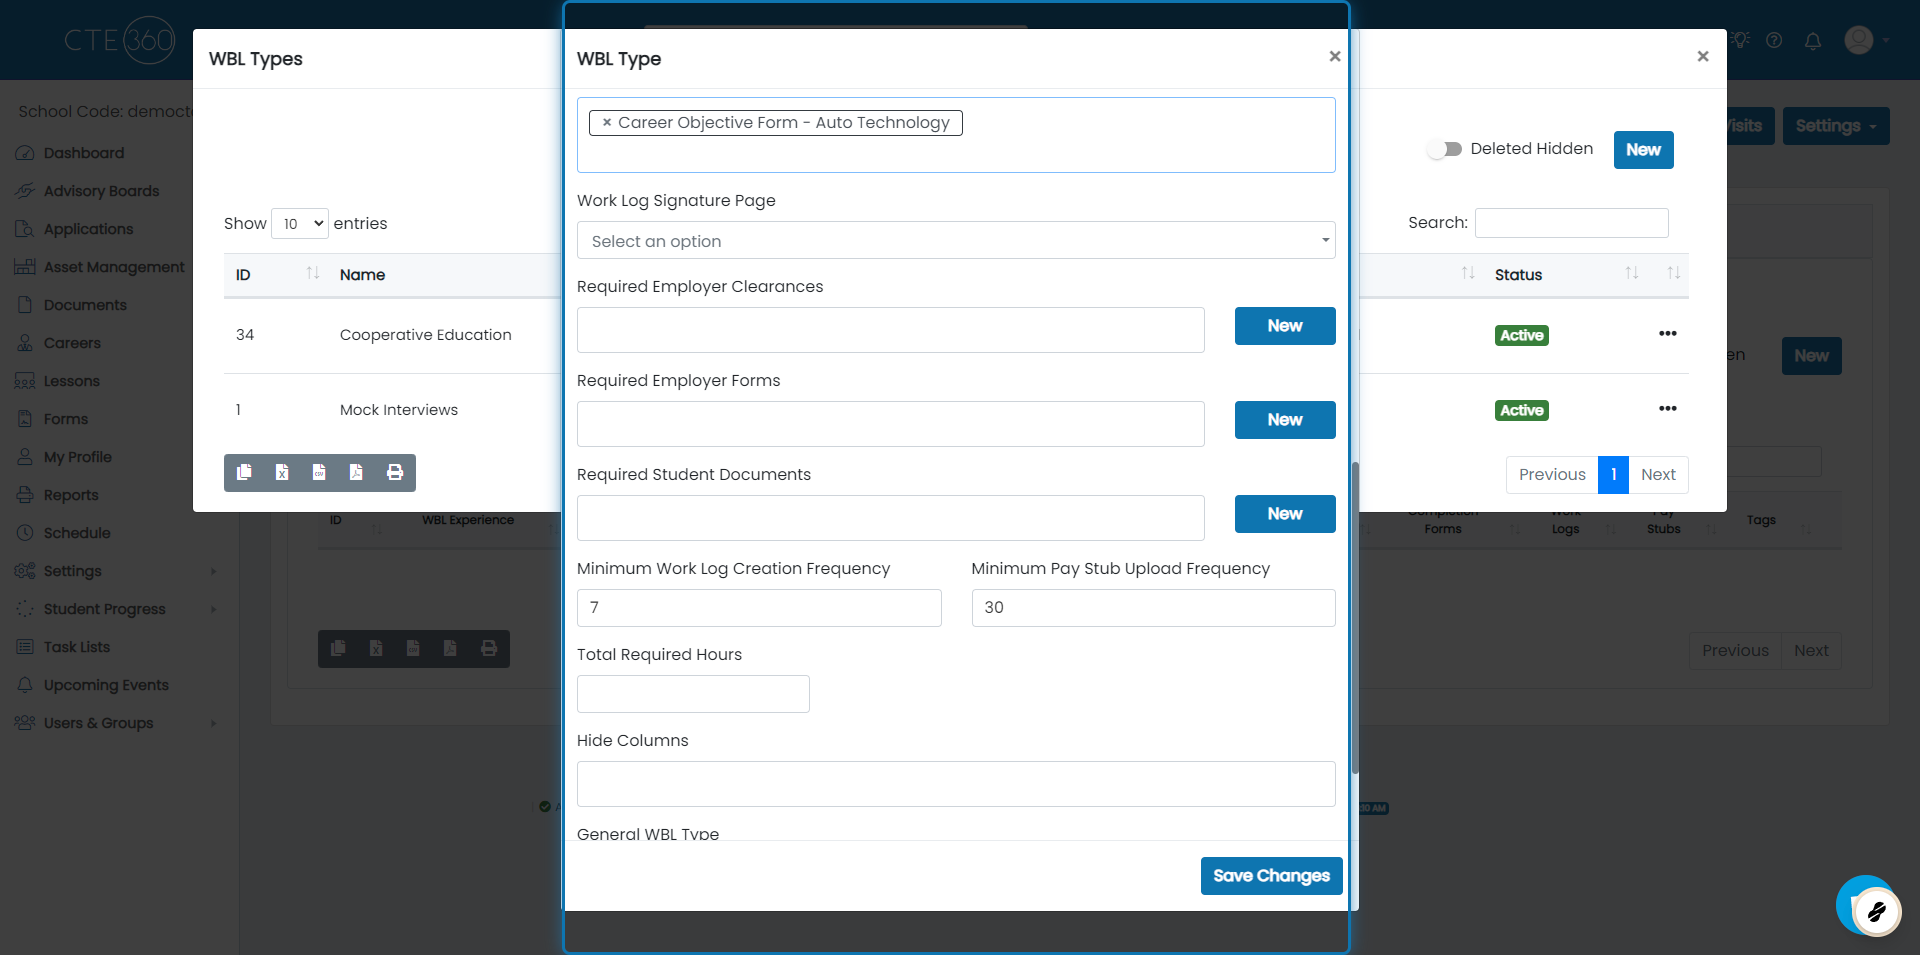Close the WBL Type dialog

(x=1334, y=57)
